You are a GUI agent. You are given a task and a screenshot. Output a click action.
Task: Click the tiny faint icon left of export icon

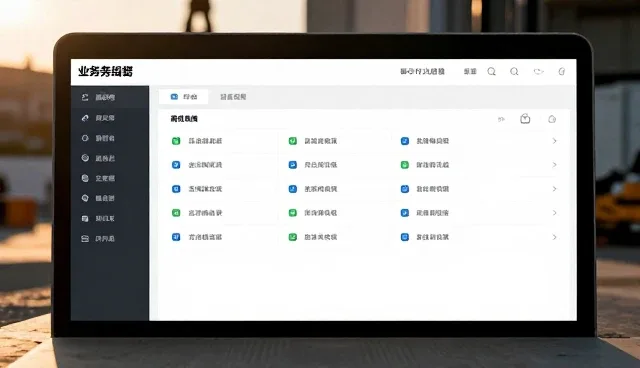[x=501, y=119]
